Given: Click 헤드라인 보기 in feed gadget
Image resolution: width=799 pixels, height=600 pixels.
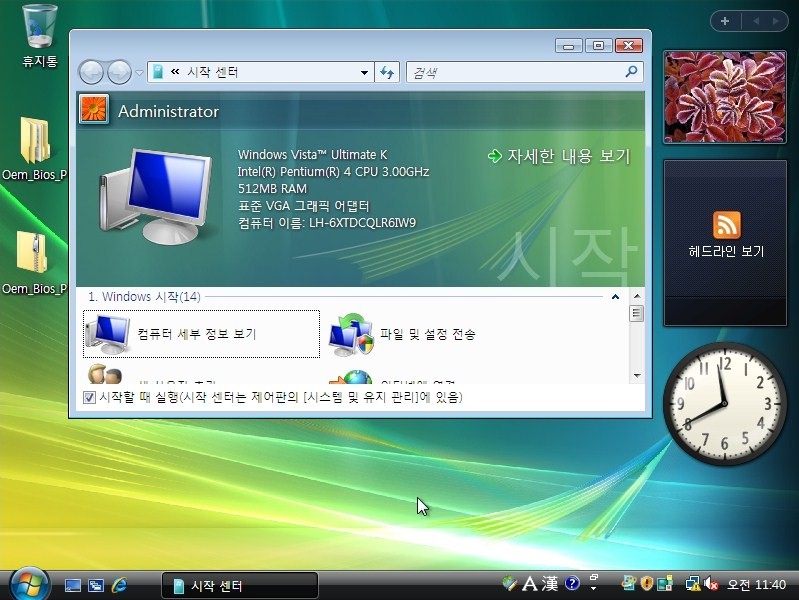Looking at the screenshot, I should (726, 251).
